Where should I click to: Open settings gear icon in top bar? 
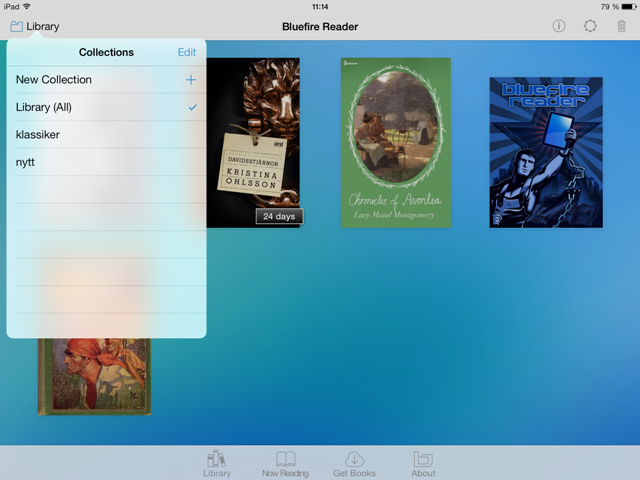point(590,27)
